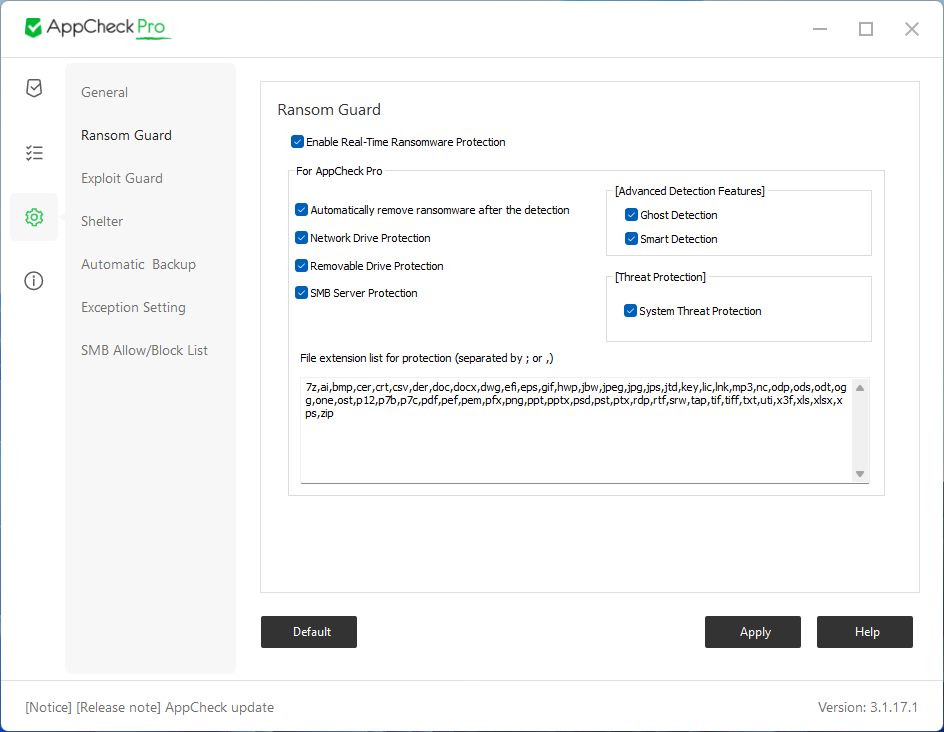
Task: Select the gear settings sidebar icon
Action: coord(34,217)
